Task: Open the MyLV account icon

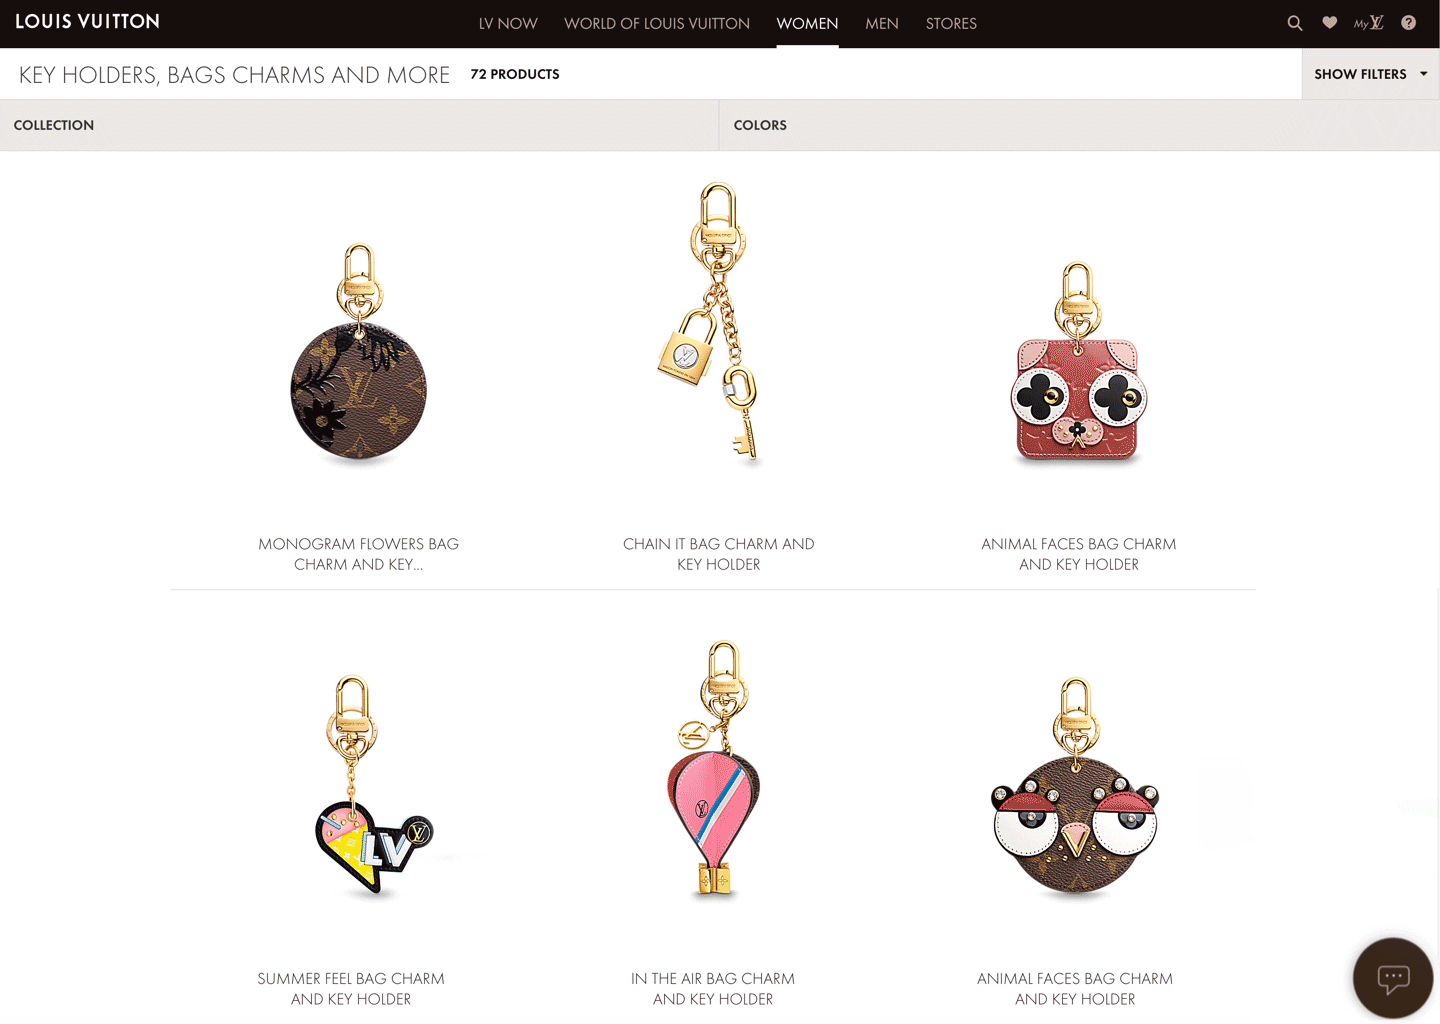Action: click(x=1369, y=23)
